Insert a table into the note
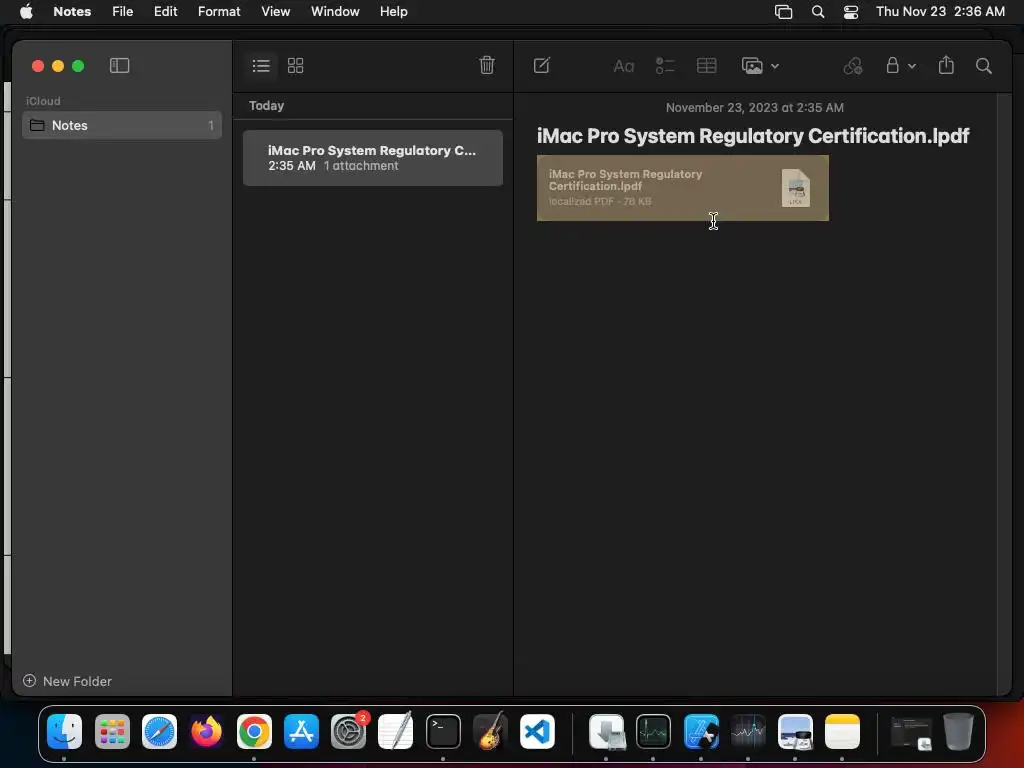 707,65
